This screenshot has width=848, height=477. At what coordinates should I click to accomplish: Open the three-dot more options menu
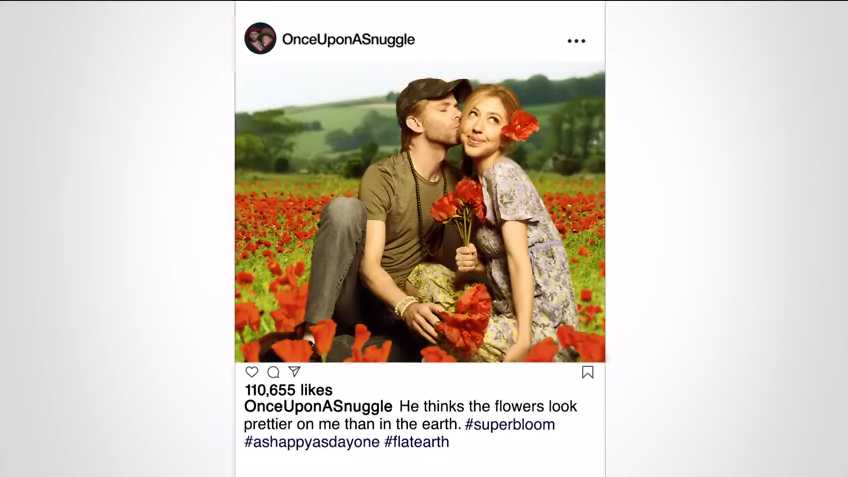(x=576, y=41)
